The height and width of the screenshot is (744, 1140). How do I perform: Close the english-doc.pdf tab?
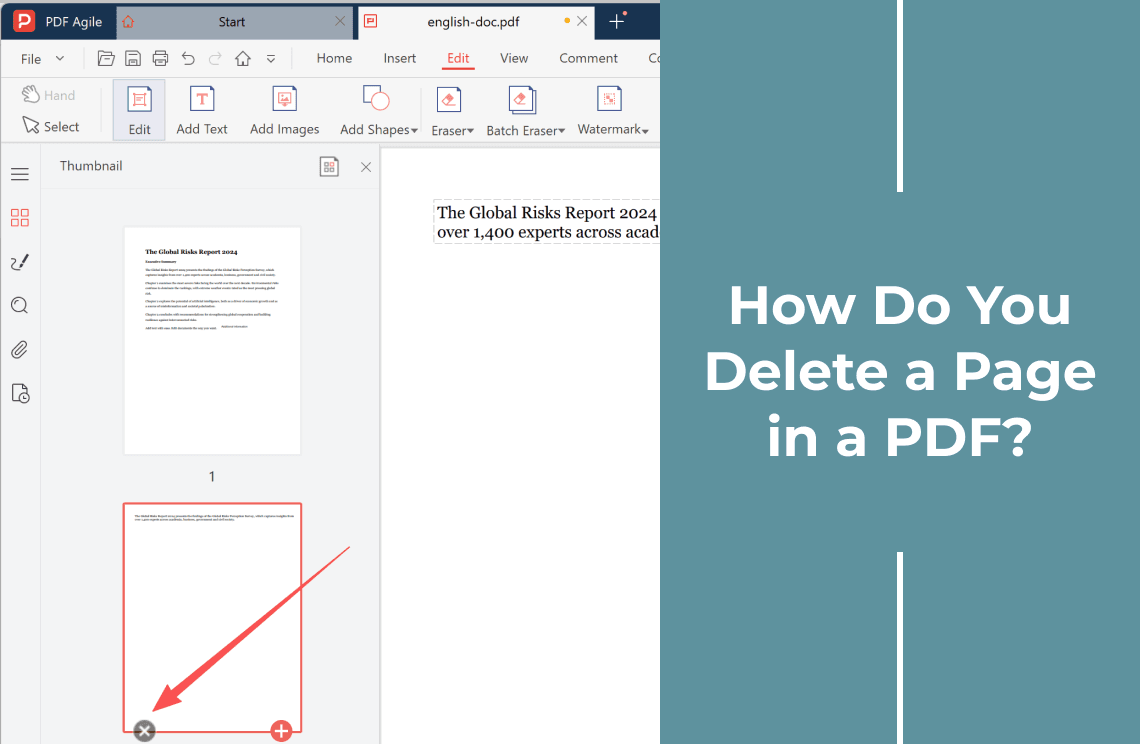(x=582, y=22)
